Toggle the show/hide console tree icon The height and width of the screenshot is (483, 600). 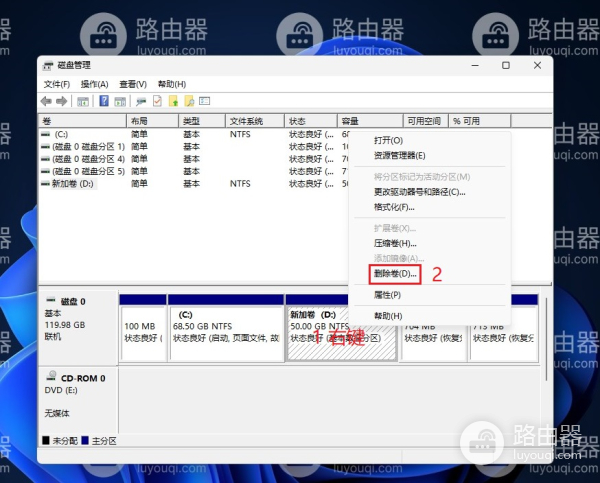click(83, 101)
